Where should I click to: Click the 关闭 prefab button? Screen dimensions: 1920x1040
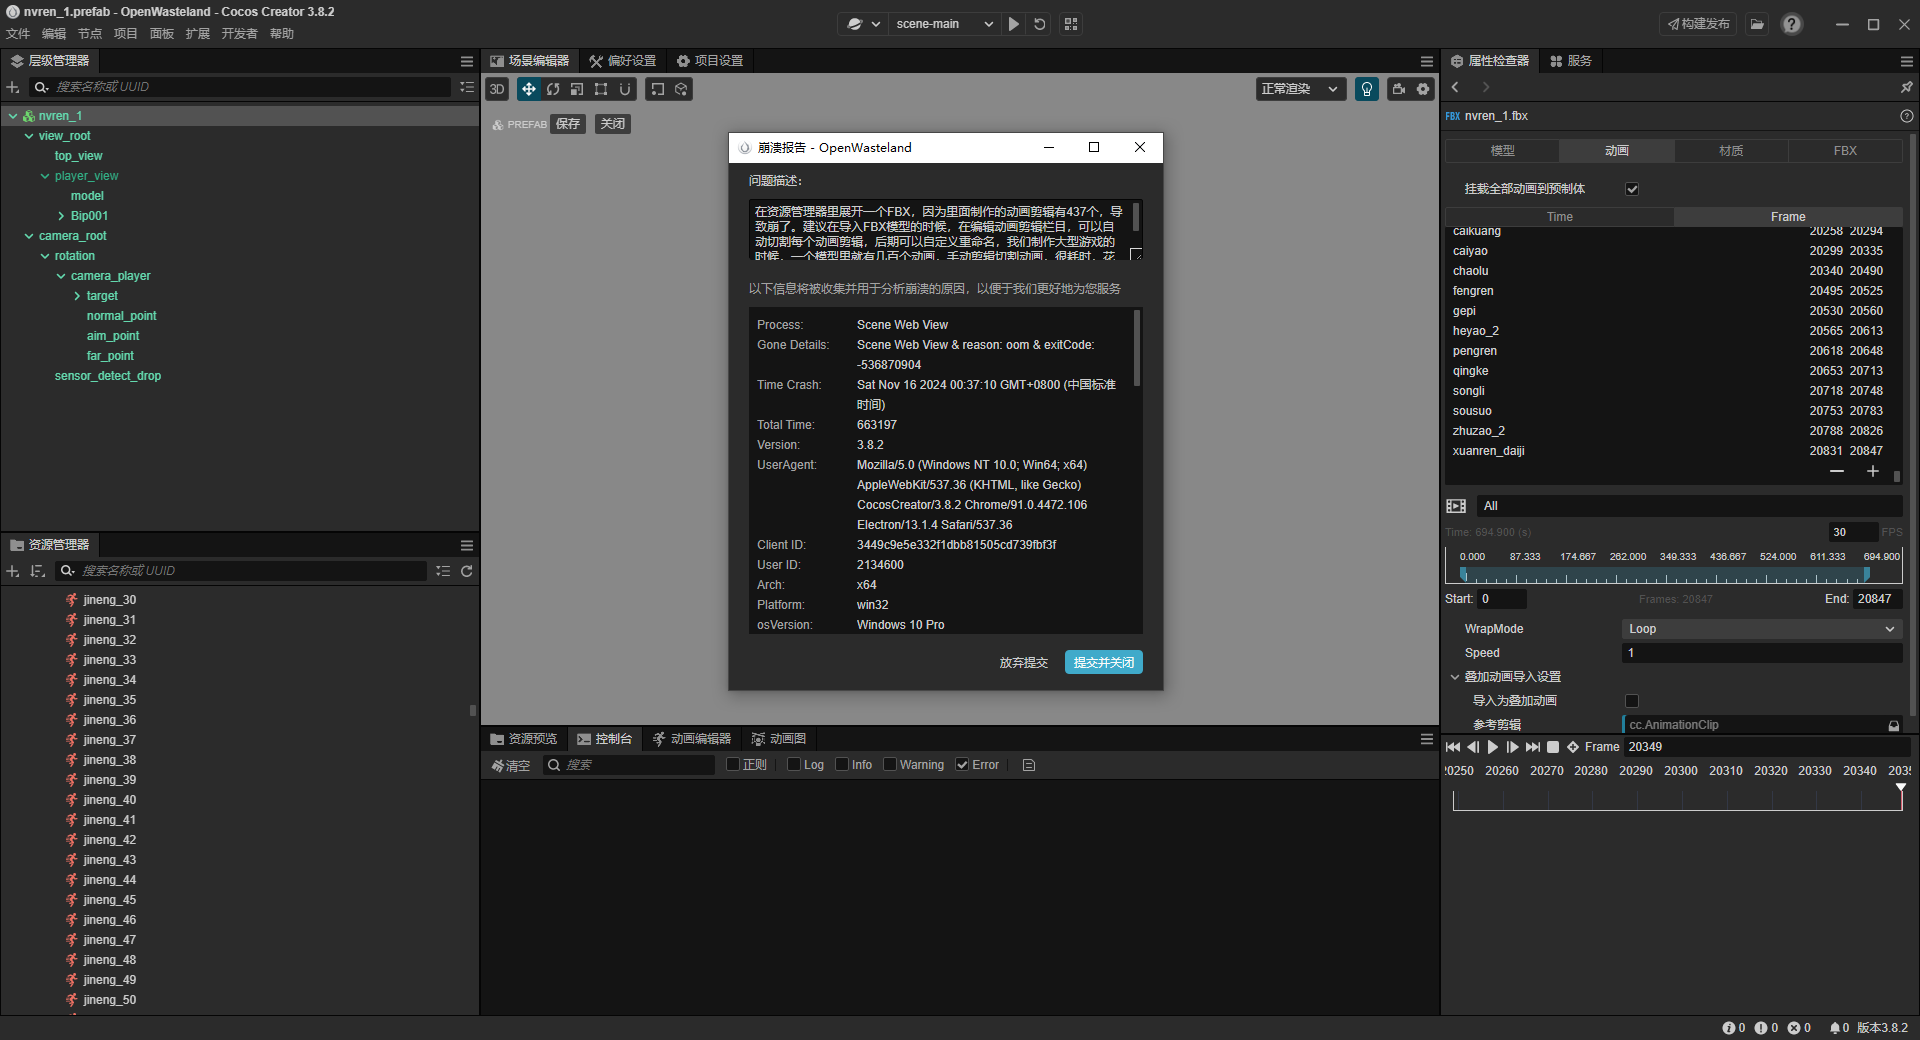[x=613, y=124]
